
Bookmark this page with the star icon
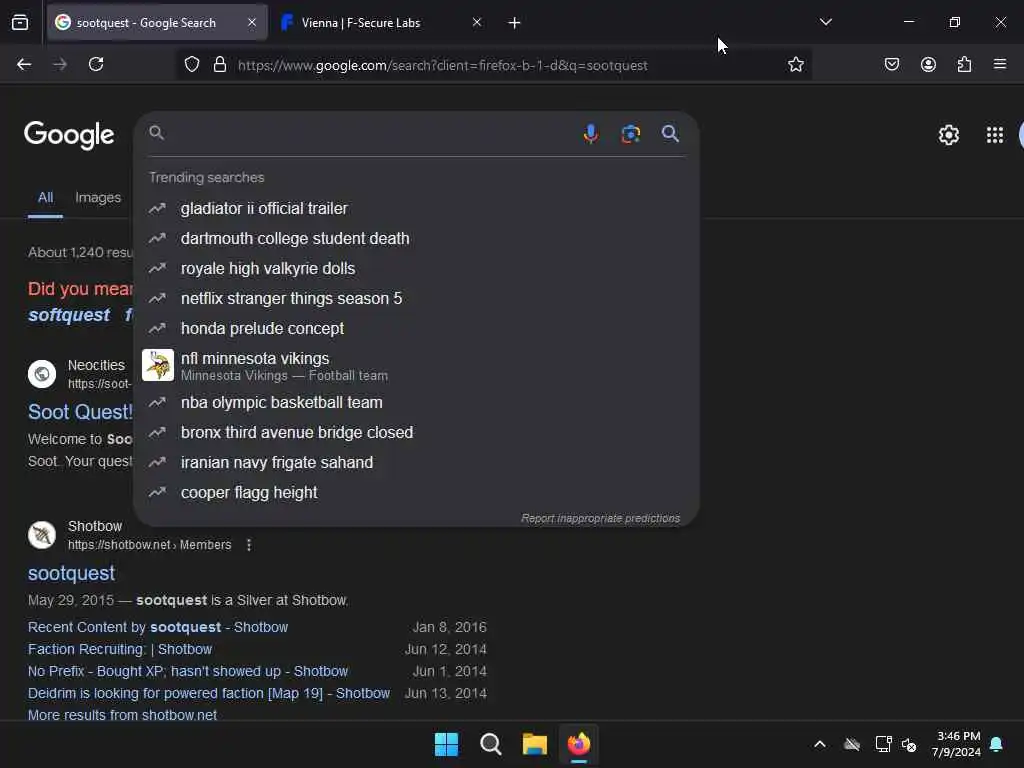click(x=795, y=65)
